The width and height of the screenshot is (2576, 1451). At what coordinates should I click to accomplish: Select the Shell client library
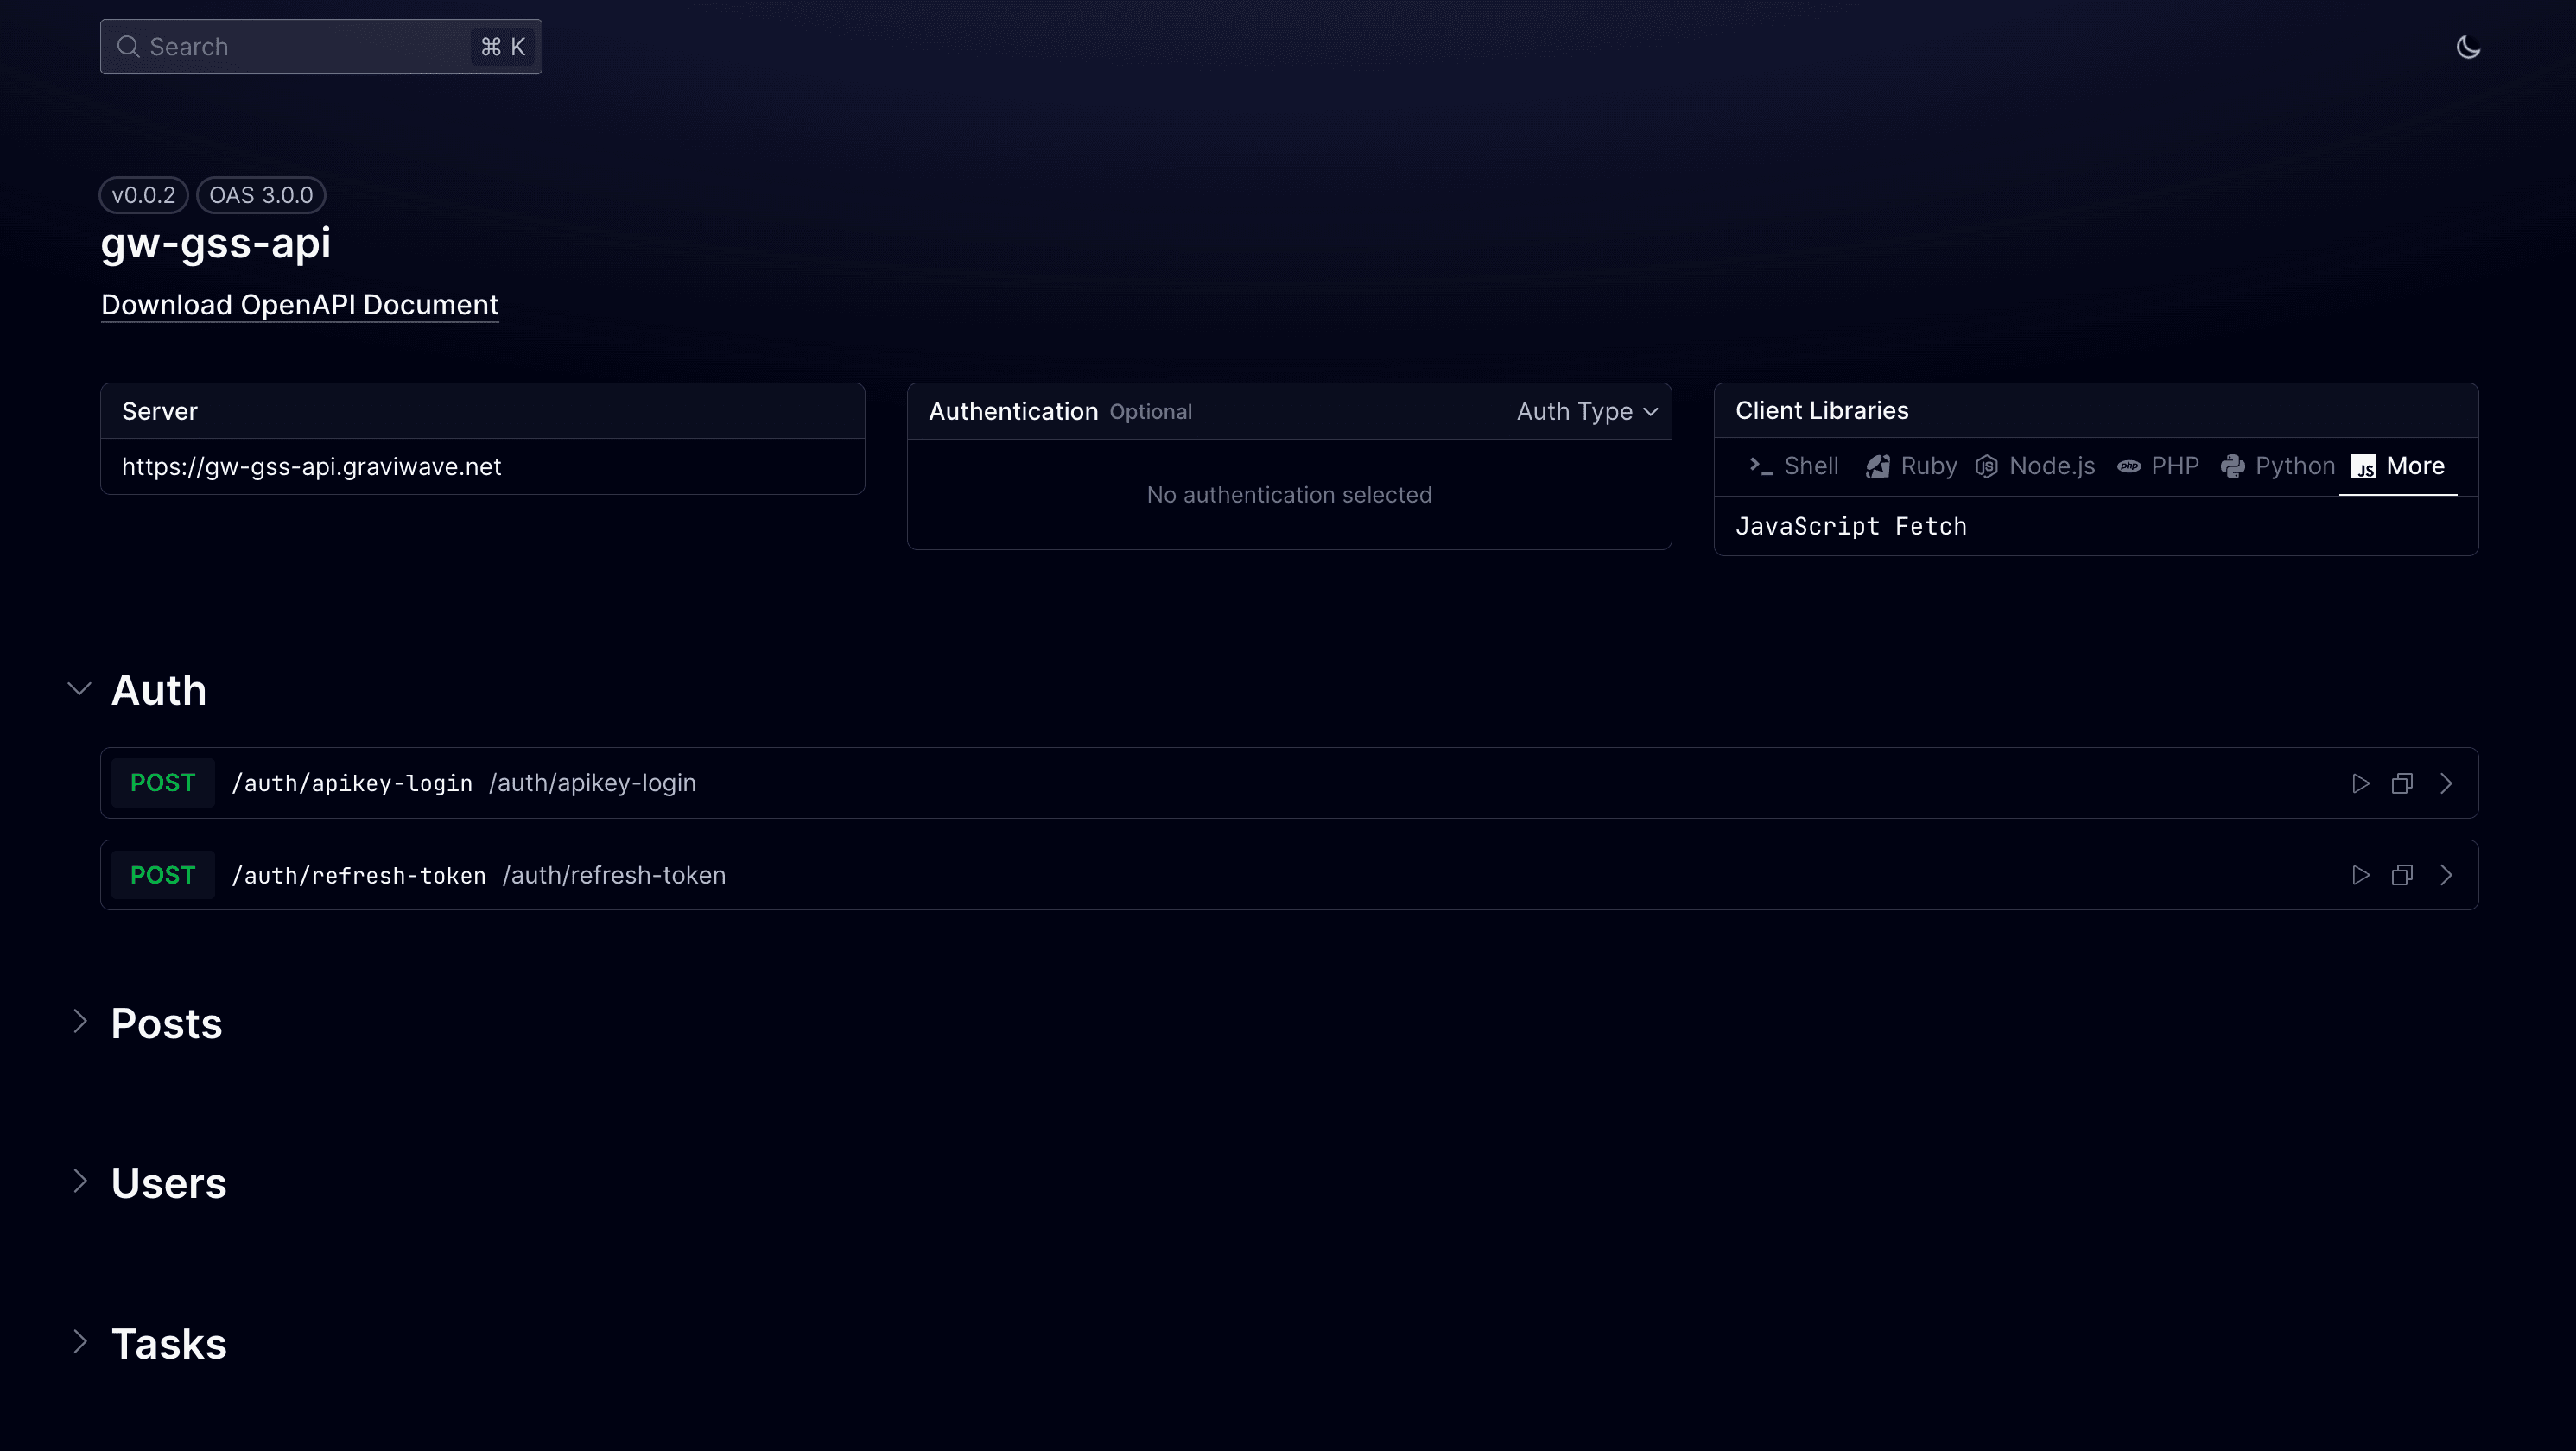tap(1794, 466)
